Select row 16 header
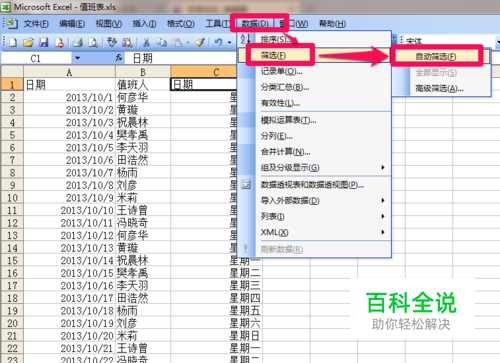The height and width of the screenshot is (363, 500). (x=12, y=273)
